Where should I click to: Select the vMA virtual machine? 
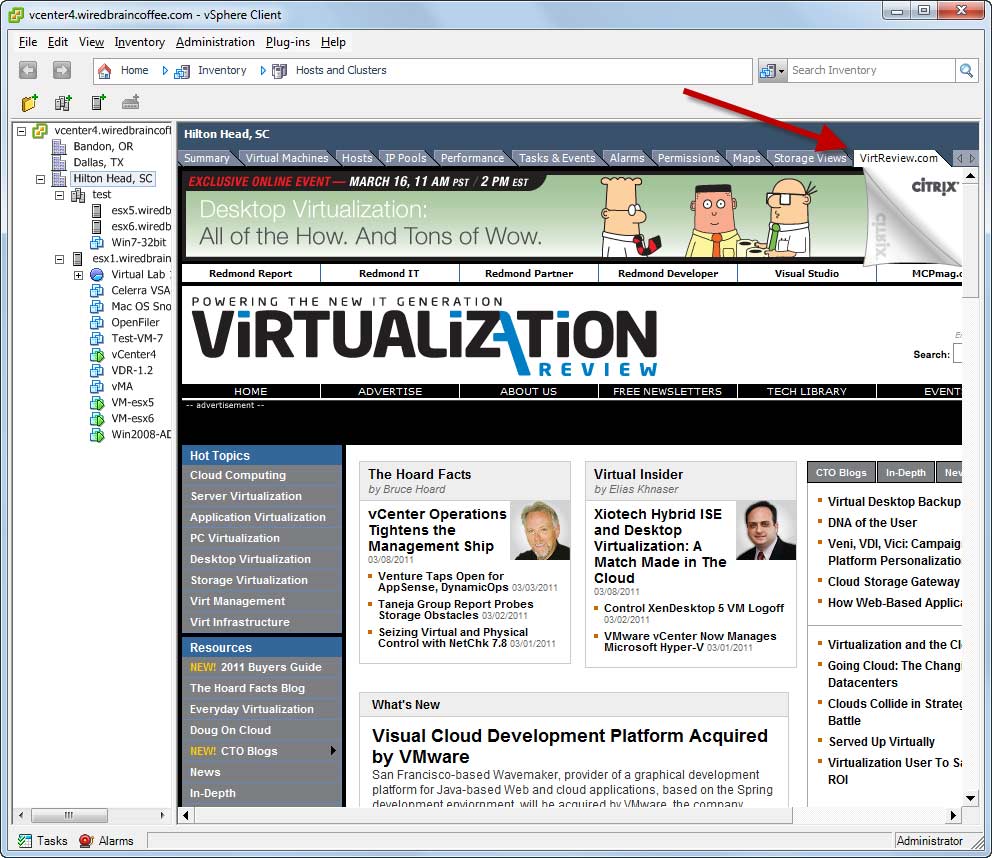click(122, 386)
